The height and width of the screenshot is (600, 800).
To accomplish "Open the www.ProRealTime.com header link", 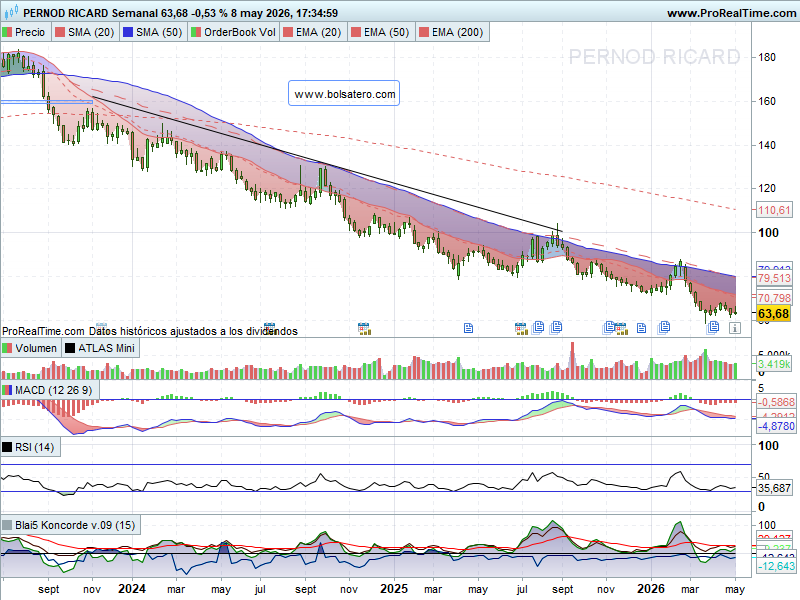I will point(731,13).
